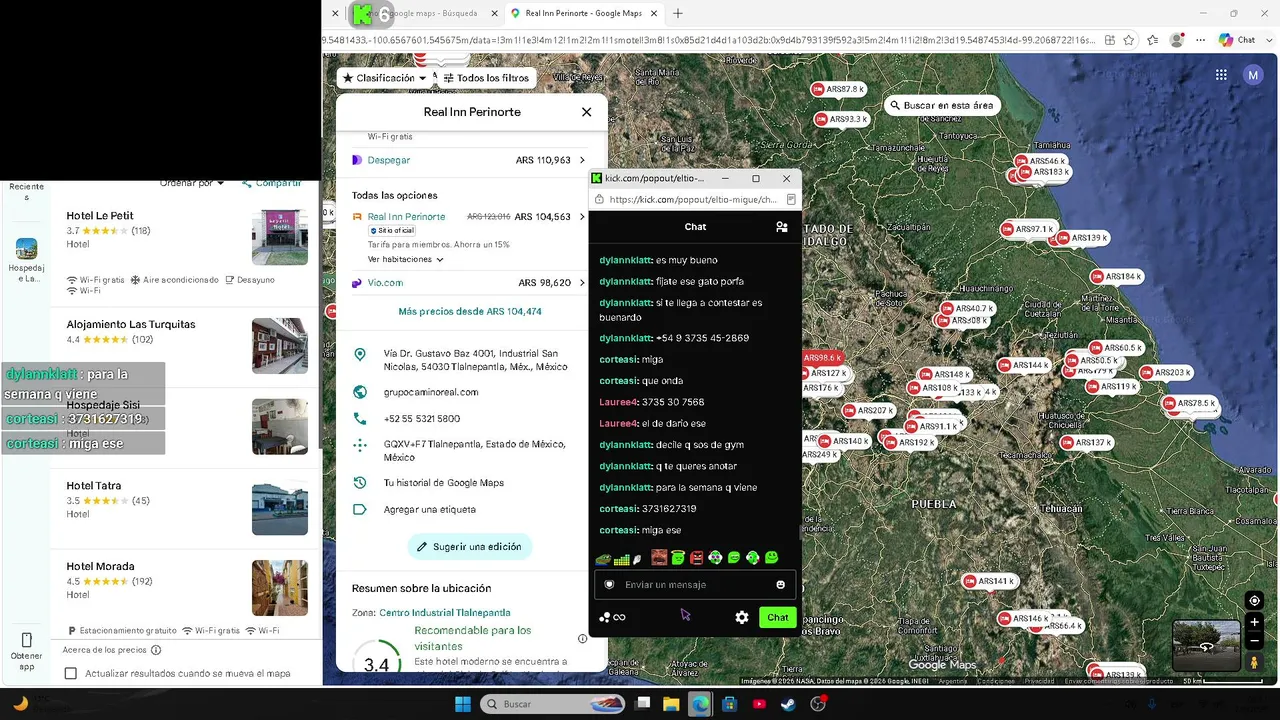
Task: Click the hotel website globe icon
Action: coord(360,392)
